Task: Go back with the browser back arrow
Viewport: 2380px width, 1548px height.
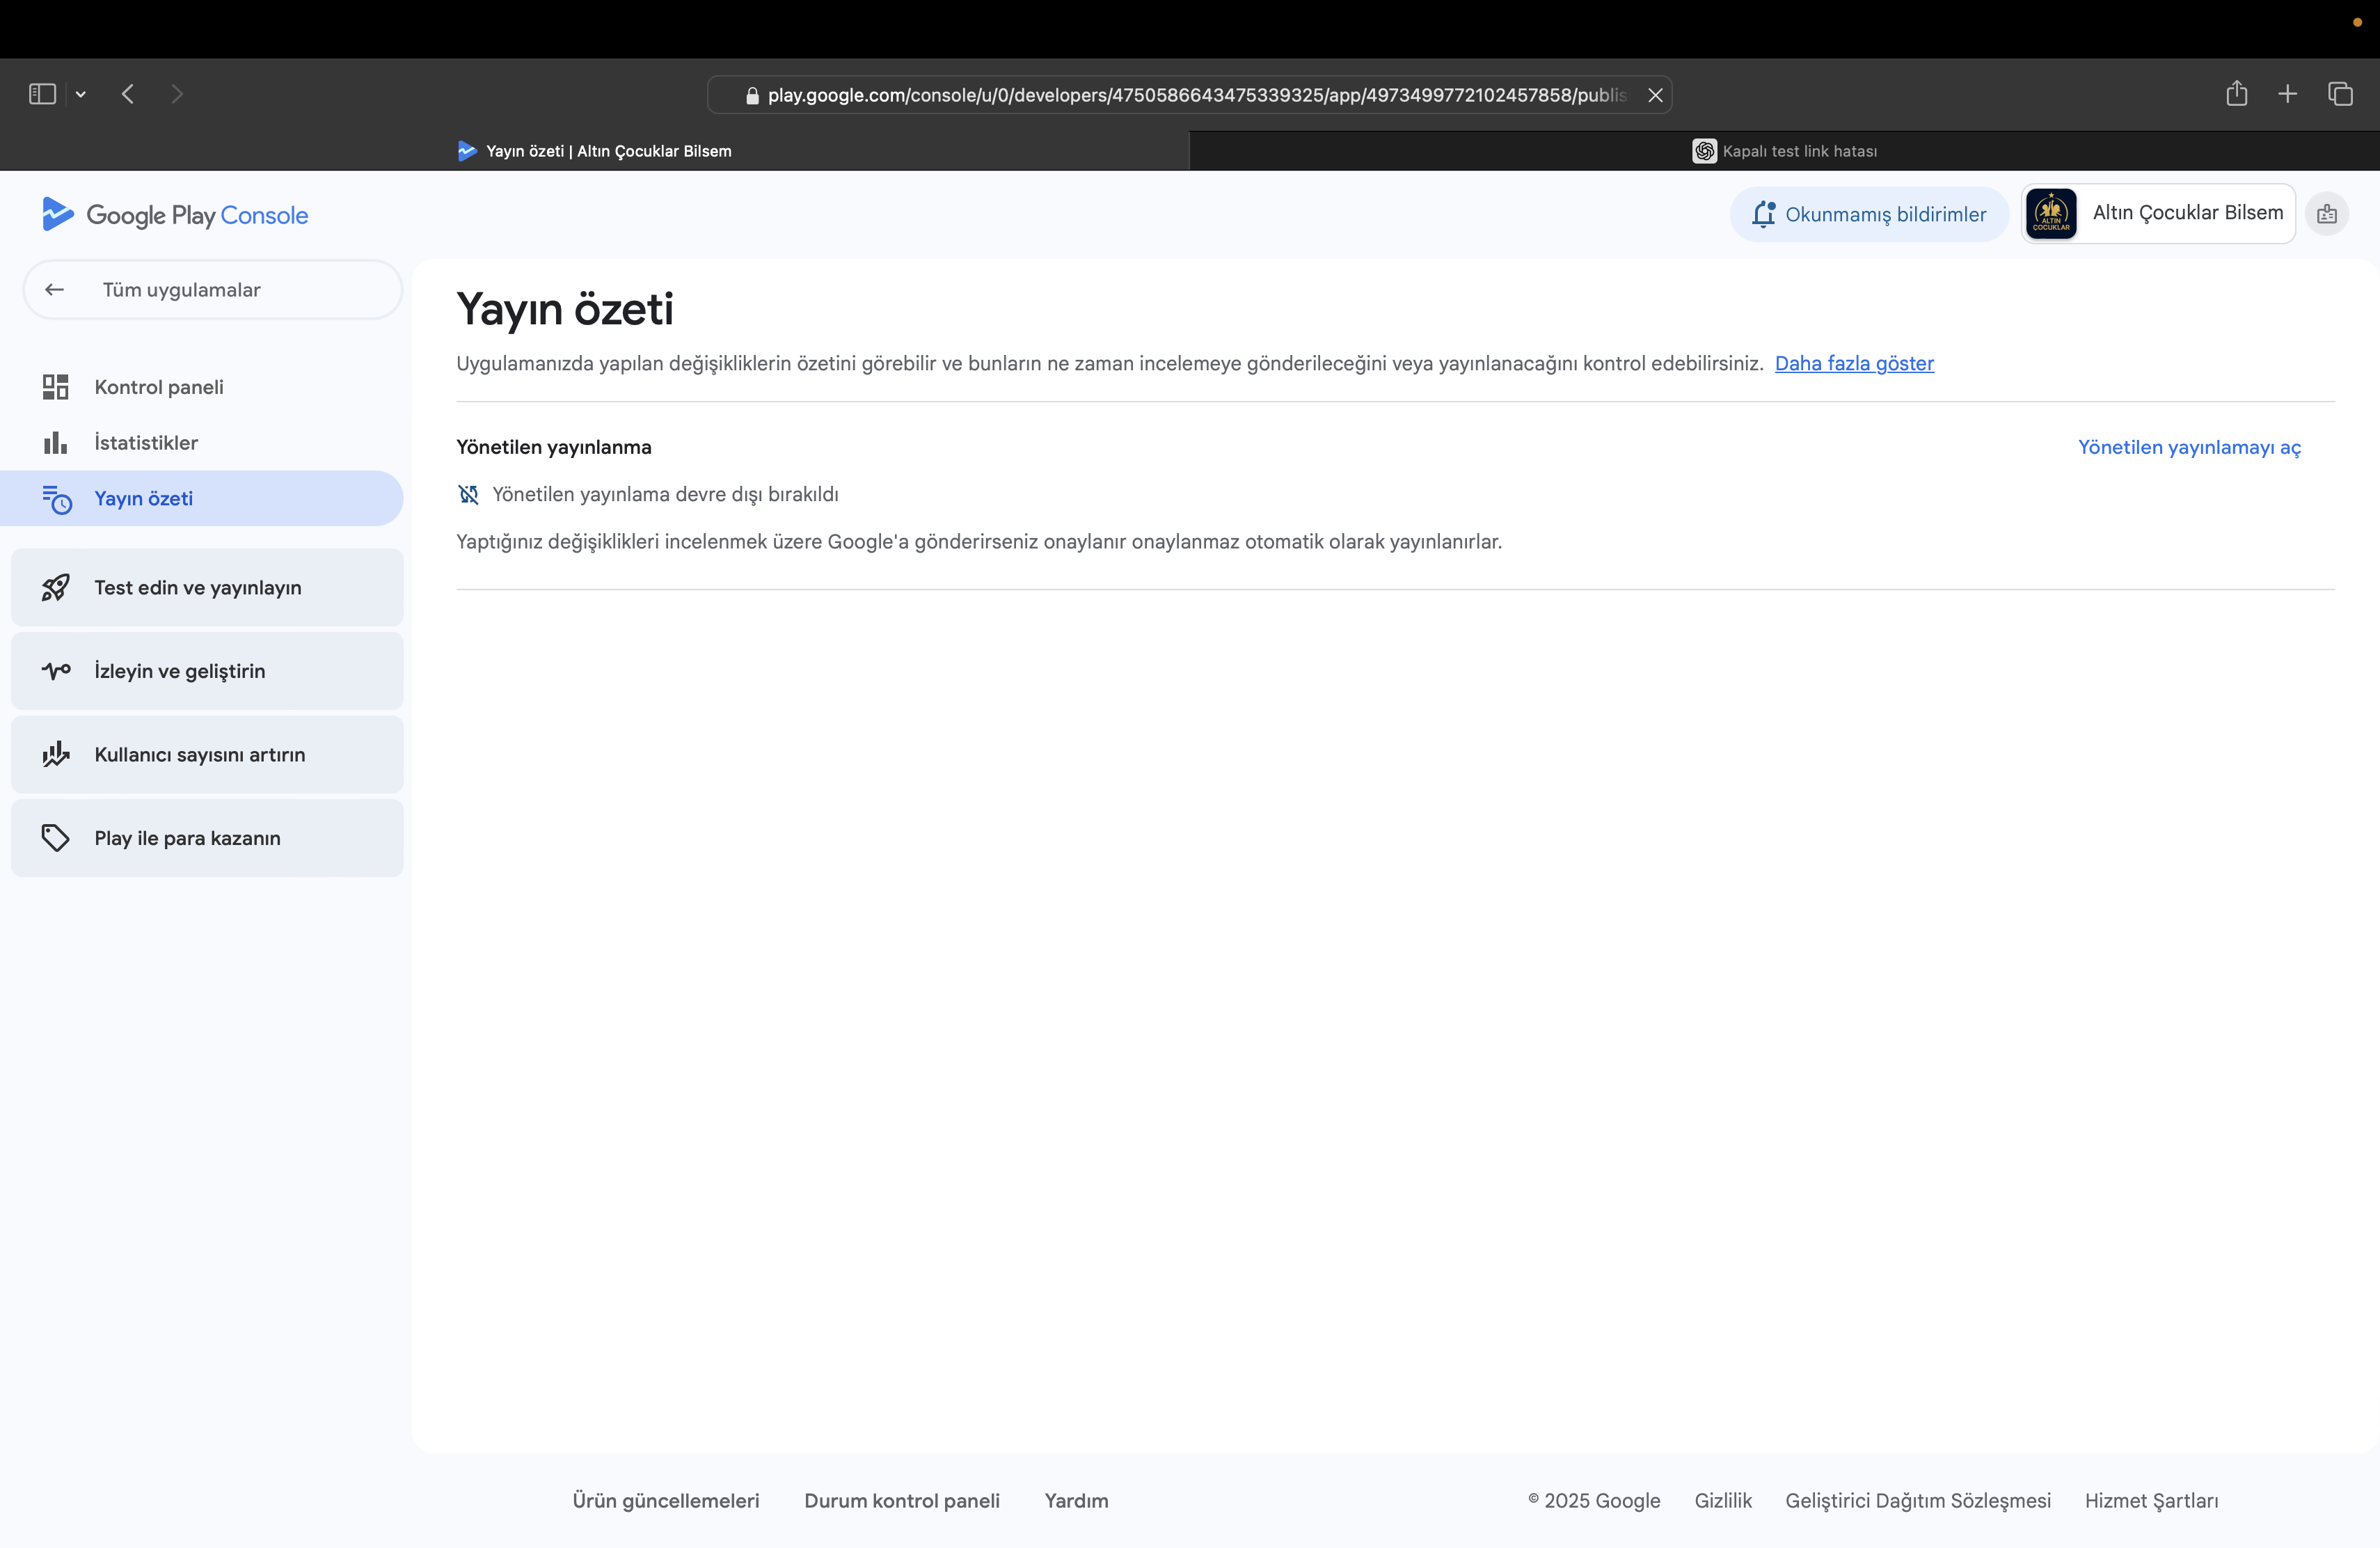Action: pyautogui.click(x=128, y=94)
